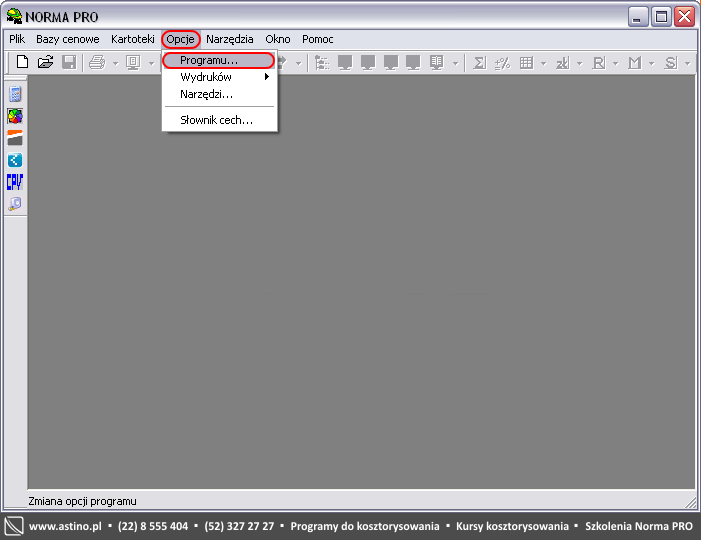Click the plus-minus percent icon

pyautogui.click(x=503, y=63)
